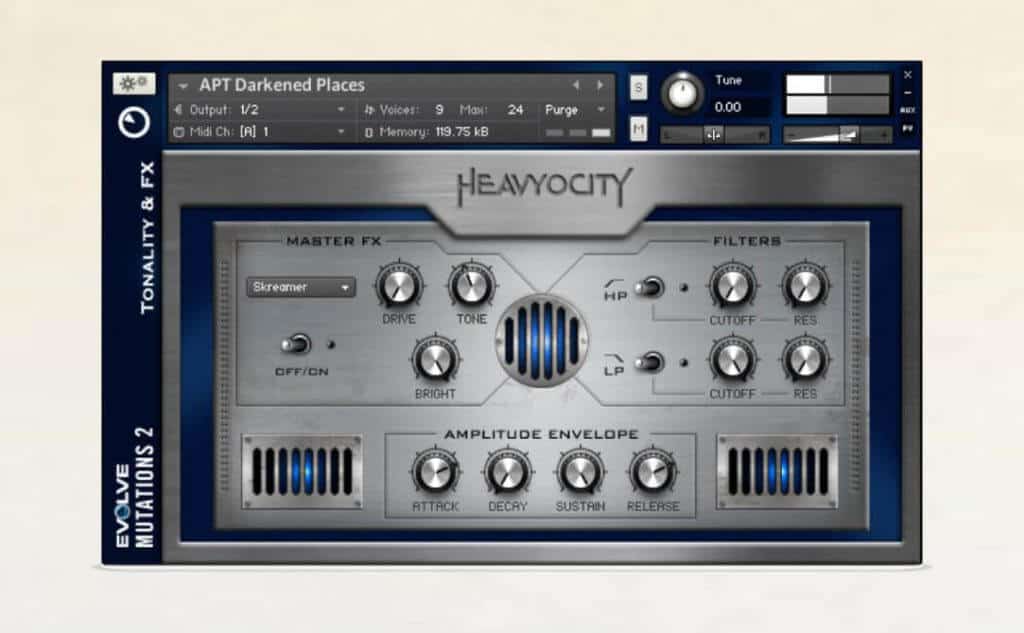1024x633 pixels.
Task: Open the Purge dropdown menu
Action: [x=575, y=110]
